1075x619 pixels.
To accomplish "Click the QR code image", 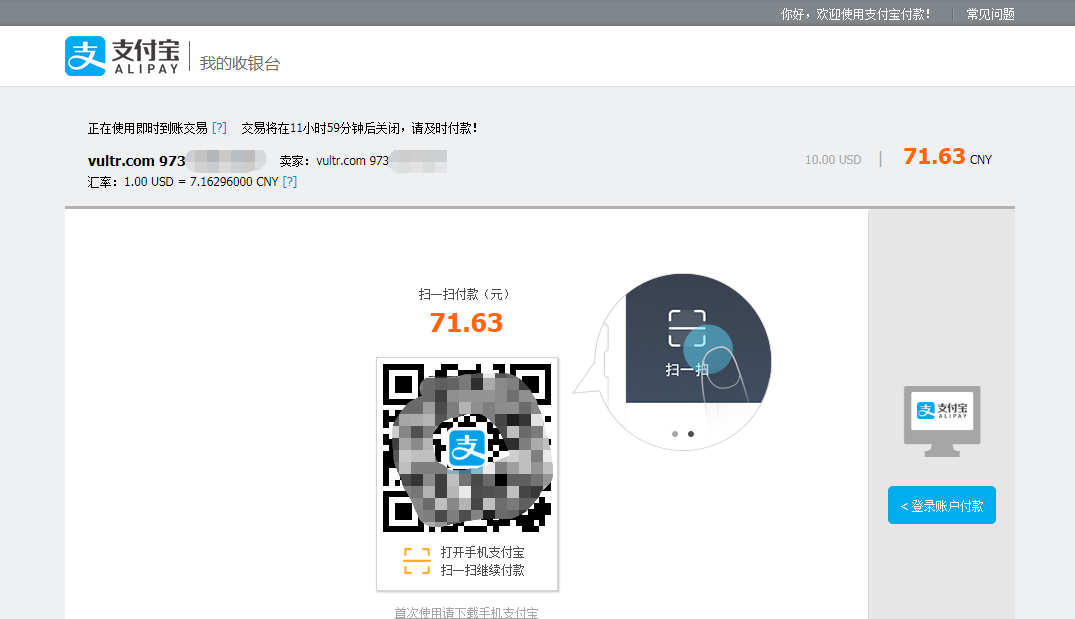I will coord(467,448).
